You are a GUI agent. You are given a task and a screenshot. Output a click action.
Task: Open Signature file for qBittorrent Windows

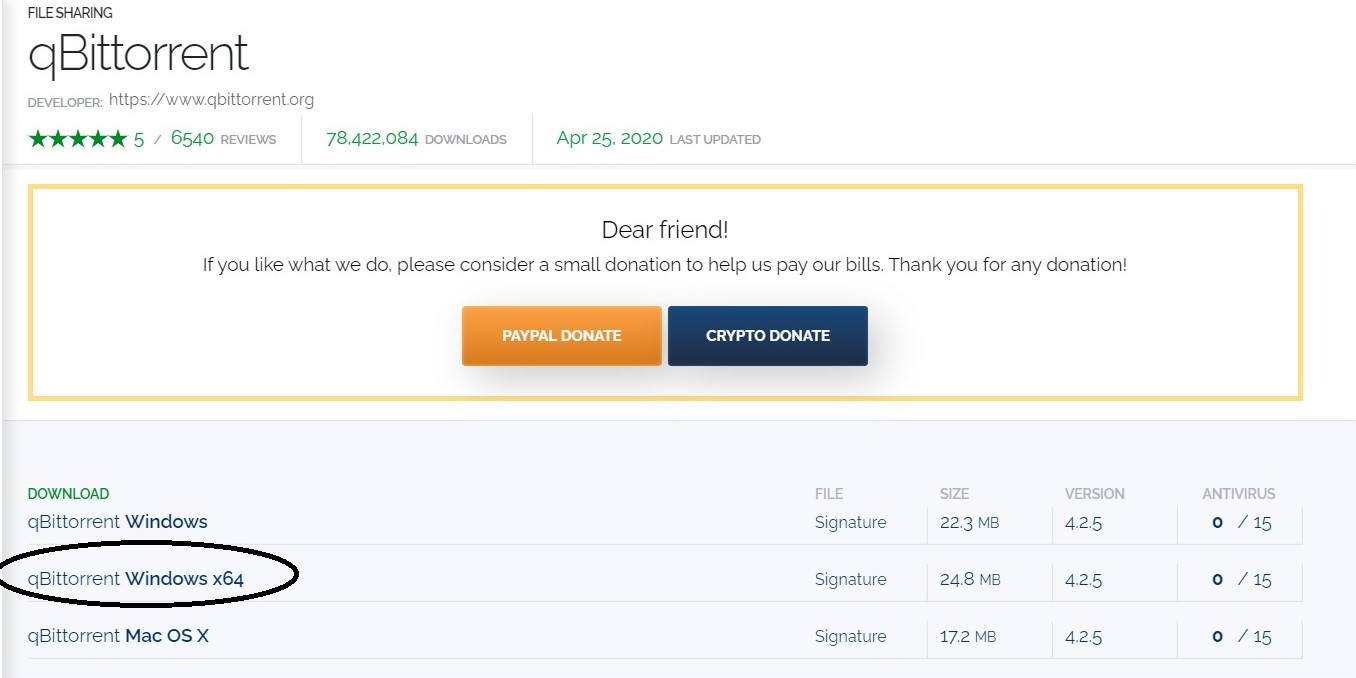[x=850, y=522]
